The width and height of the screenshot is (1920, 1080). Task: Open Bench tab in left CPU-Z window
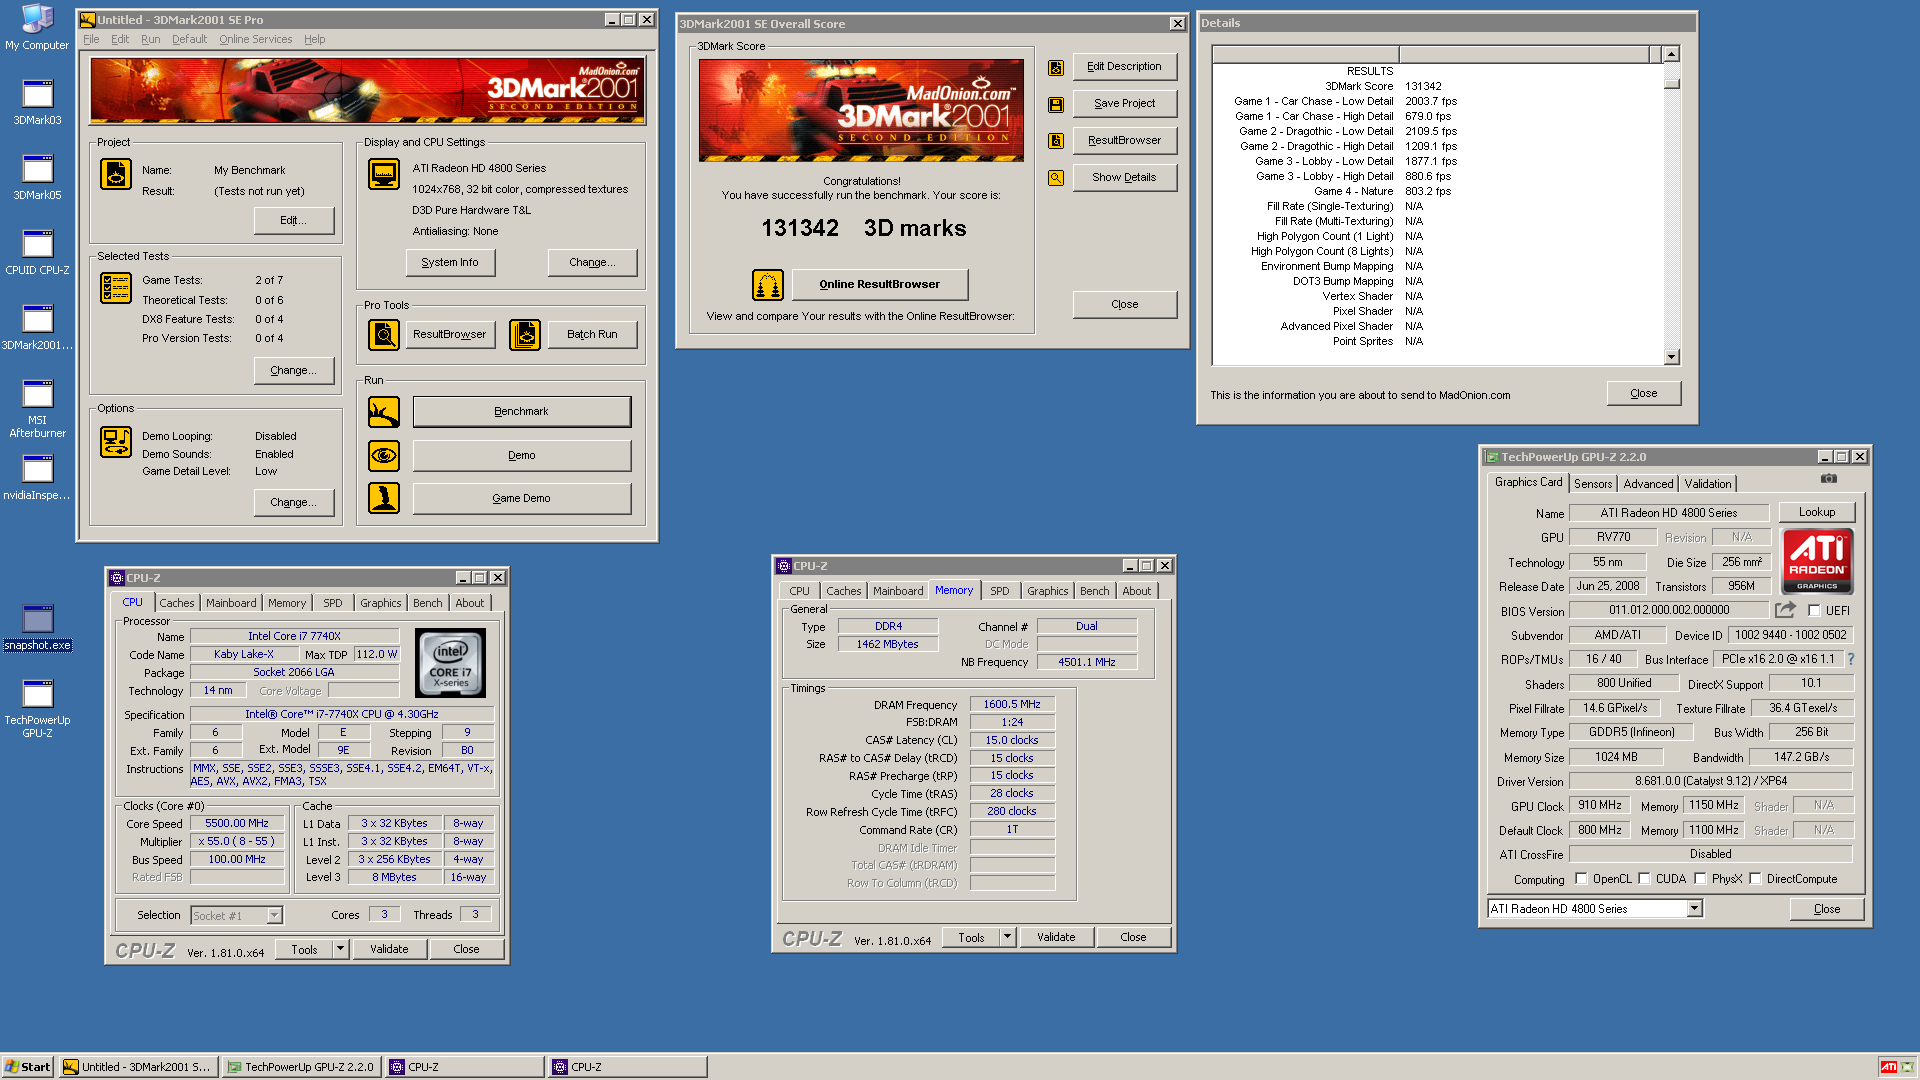coord(428,603)
